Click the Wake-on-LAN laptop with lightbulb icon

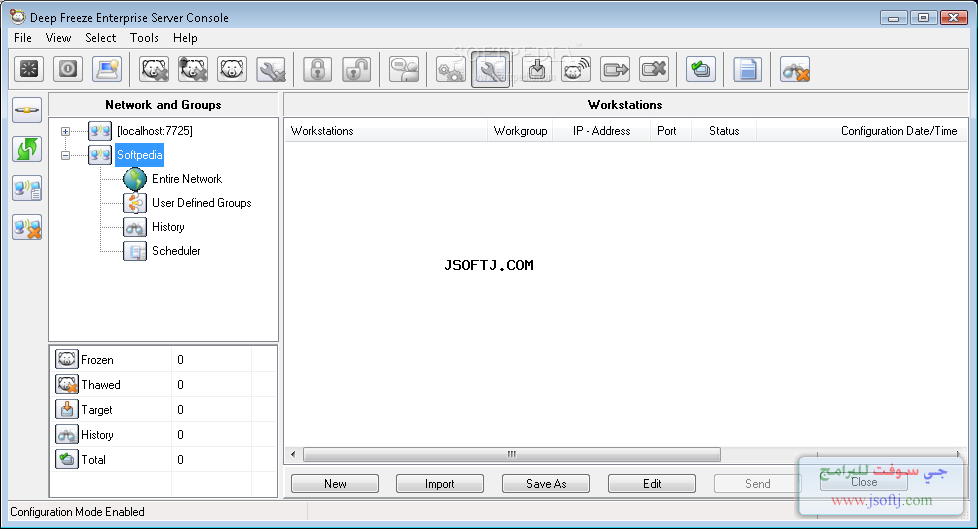[x=107, y=69]
